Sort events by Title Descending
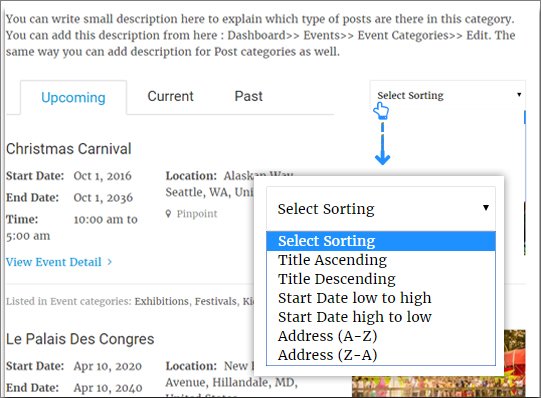Viewport: 541px width, 398px height. click(381, 279)
